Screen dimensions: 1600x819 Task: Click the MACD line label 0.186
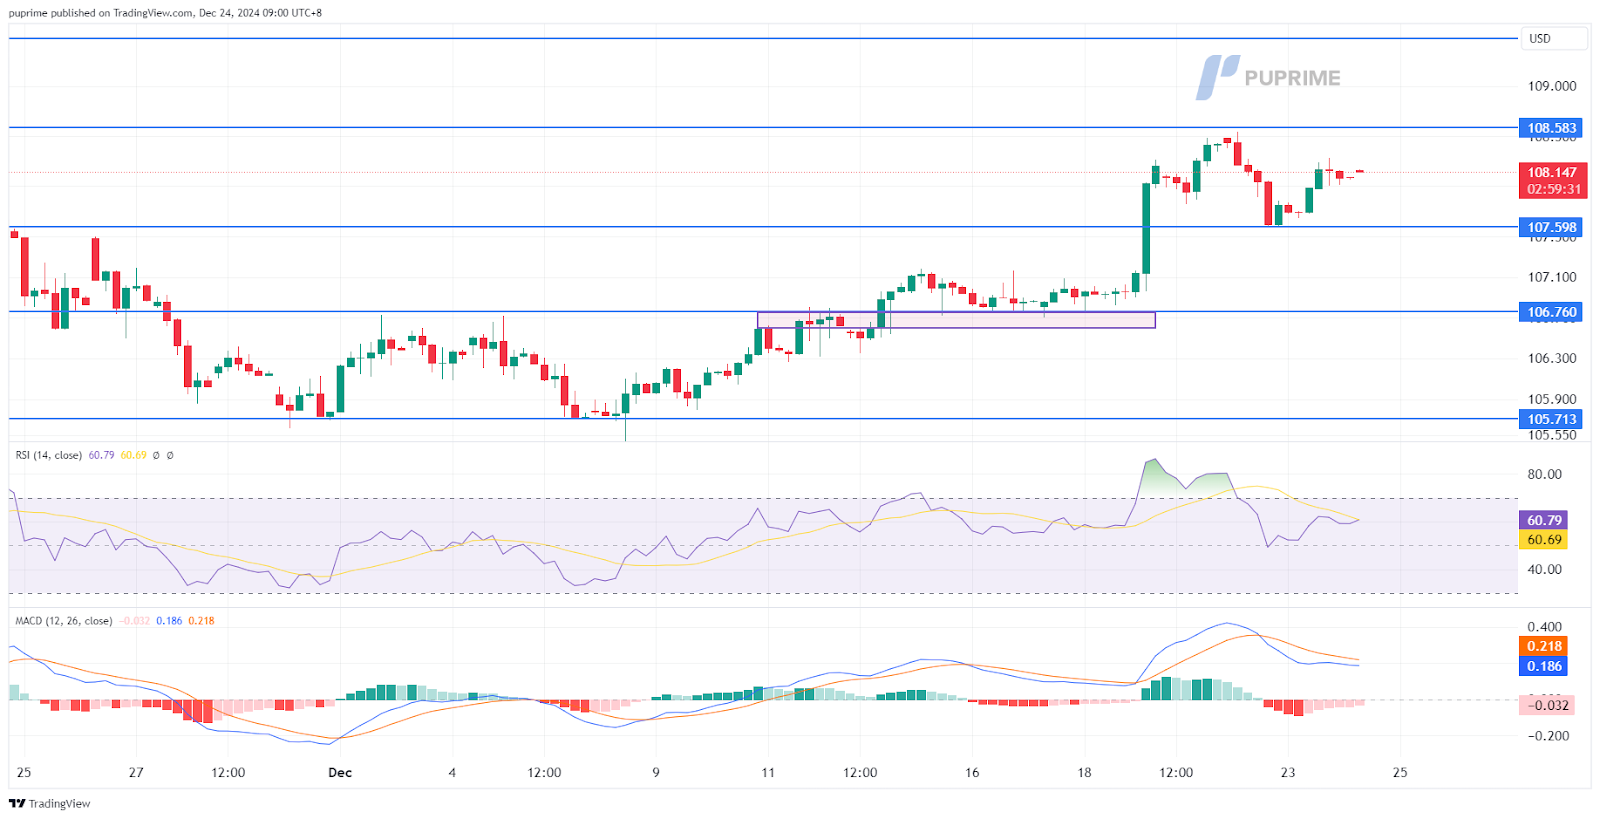1544,666
